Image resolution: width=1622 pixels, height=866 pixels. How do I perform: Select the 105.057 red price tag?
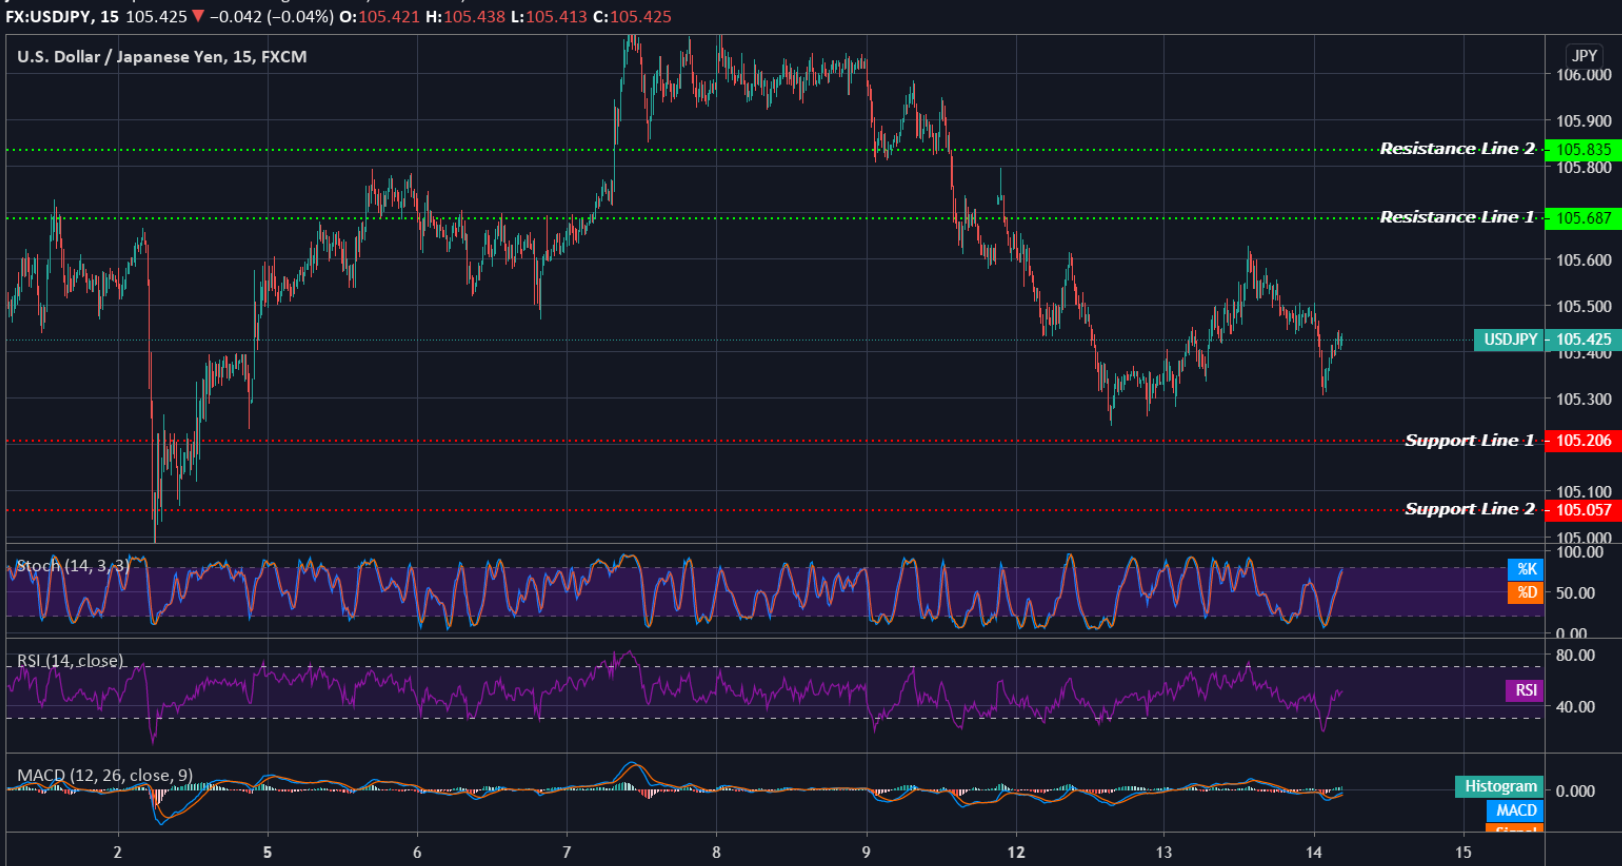coord(1583,510)
